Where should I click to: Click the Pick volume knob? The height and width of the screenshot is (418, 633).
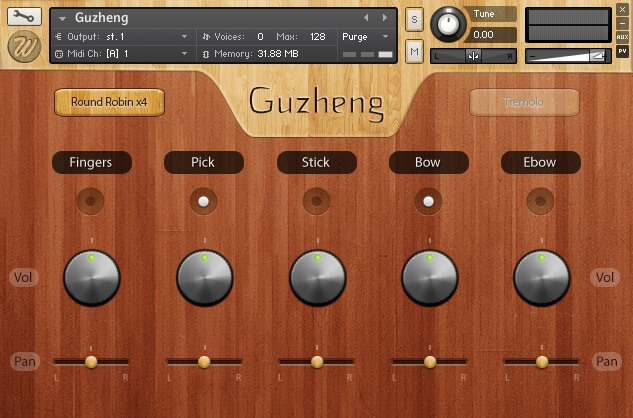[205, 278]
